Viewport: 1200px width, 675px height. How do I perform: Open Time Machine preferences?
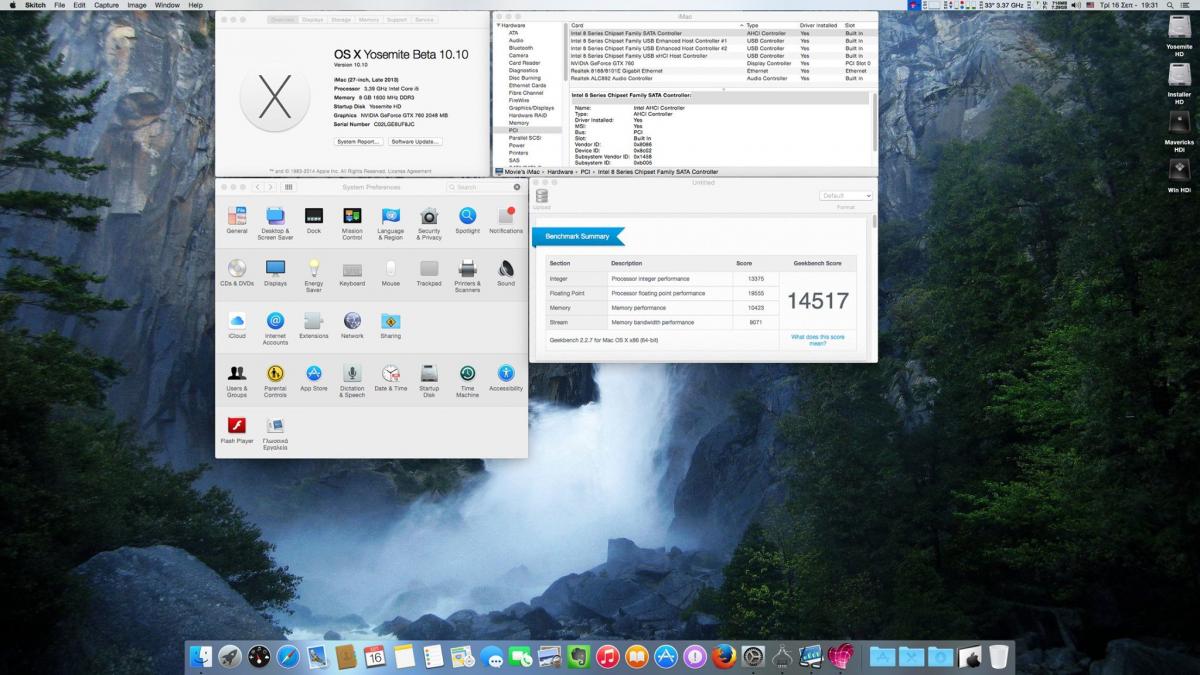(467, 380)
